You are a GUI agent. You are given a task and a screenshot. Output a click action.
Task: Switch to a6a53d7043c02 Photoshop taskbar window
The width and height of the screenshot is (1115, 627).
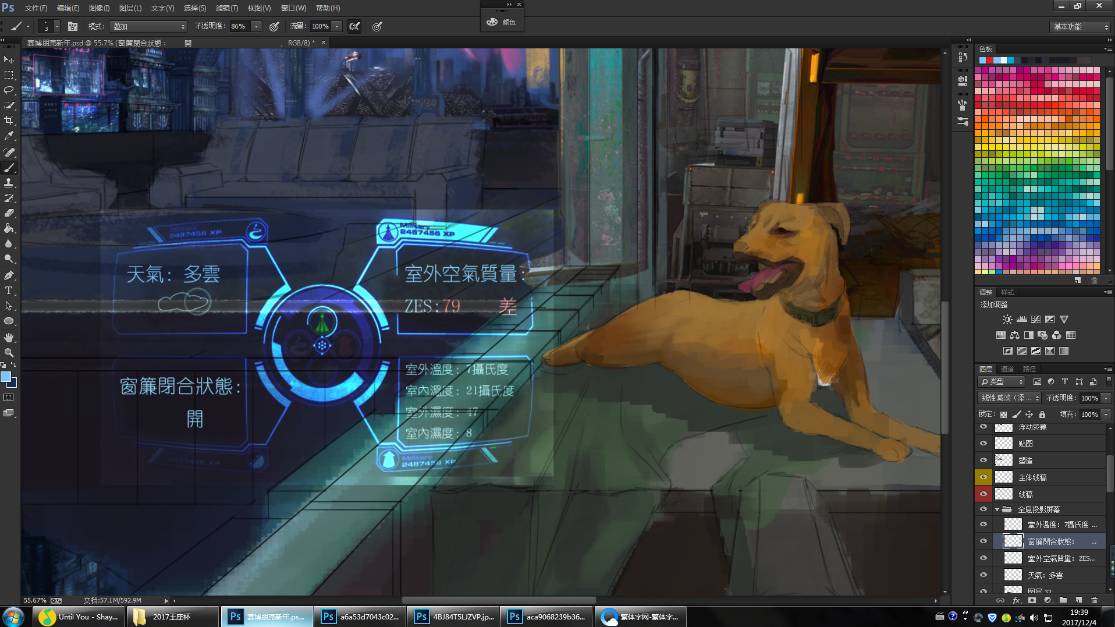(361, 616)
